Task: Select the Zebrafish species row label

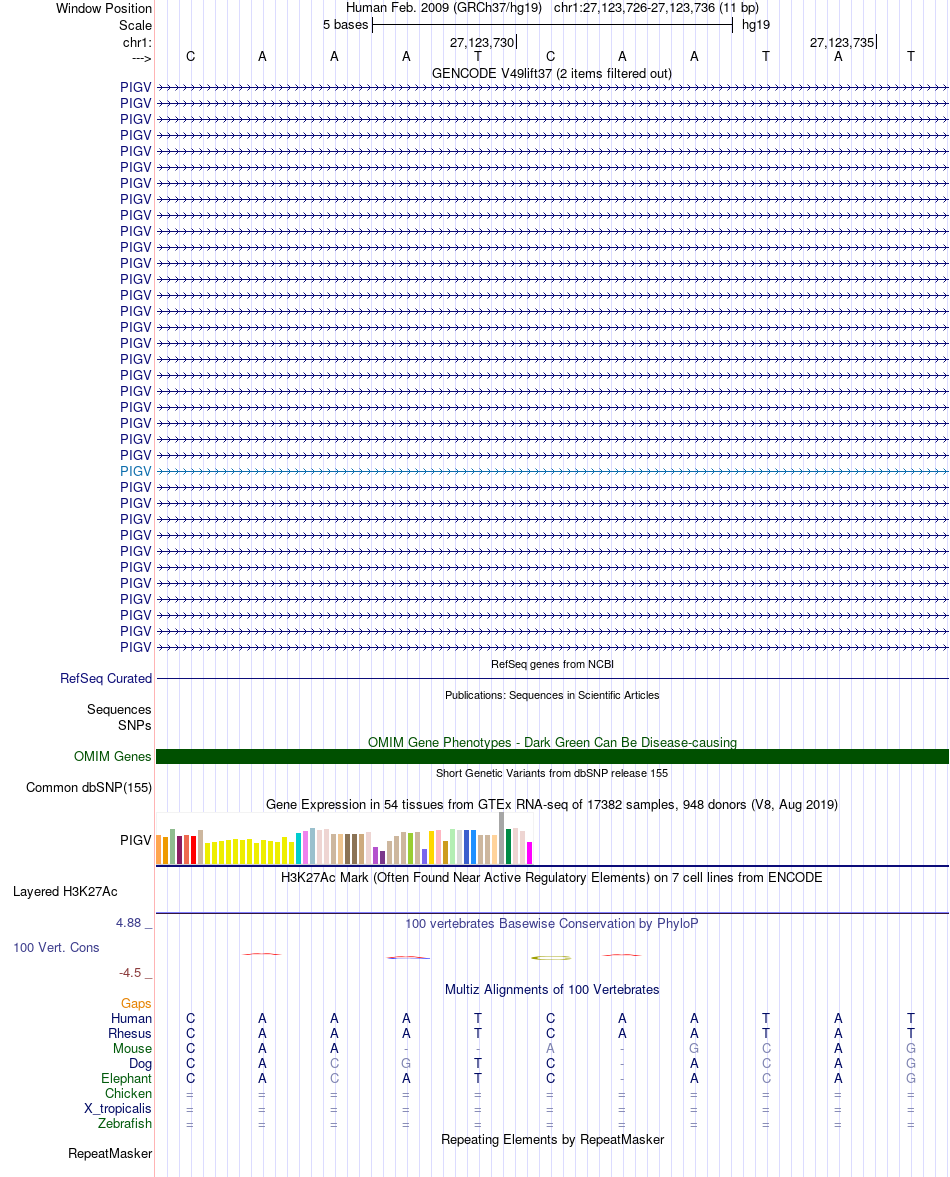Action: coord(125,1124)
